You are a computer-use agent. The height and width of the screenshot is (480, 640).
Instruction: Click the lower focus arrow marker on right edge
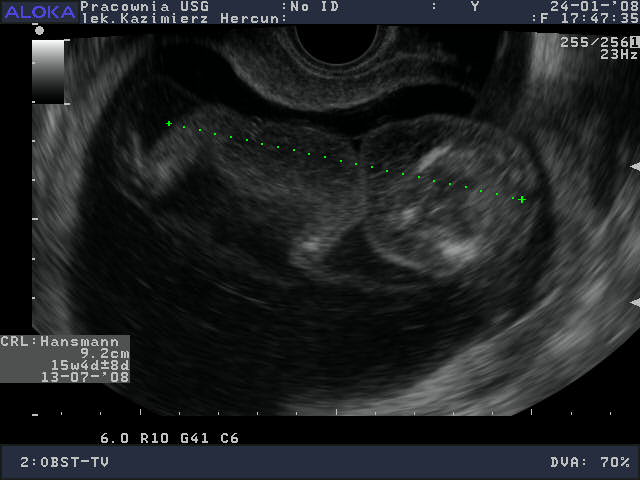point(635,302)
